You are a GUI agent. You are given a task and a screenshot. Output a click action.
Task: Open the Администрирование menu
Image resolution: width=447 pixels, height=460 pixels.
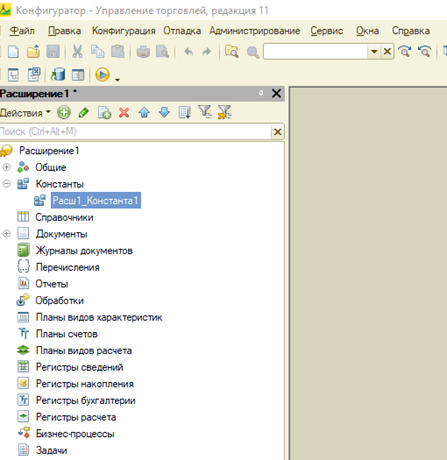[255, 31]
